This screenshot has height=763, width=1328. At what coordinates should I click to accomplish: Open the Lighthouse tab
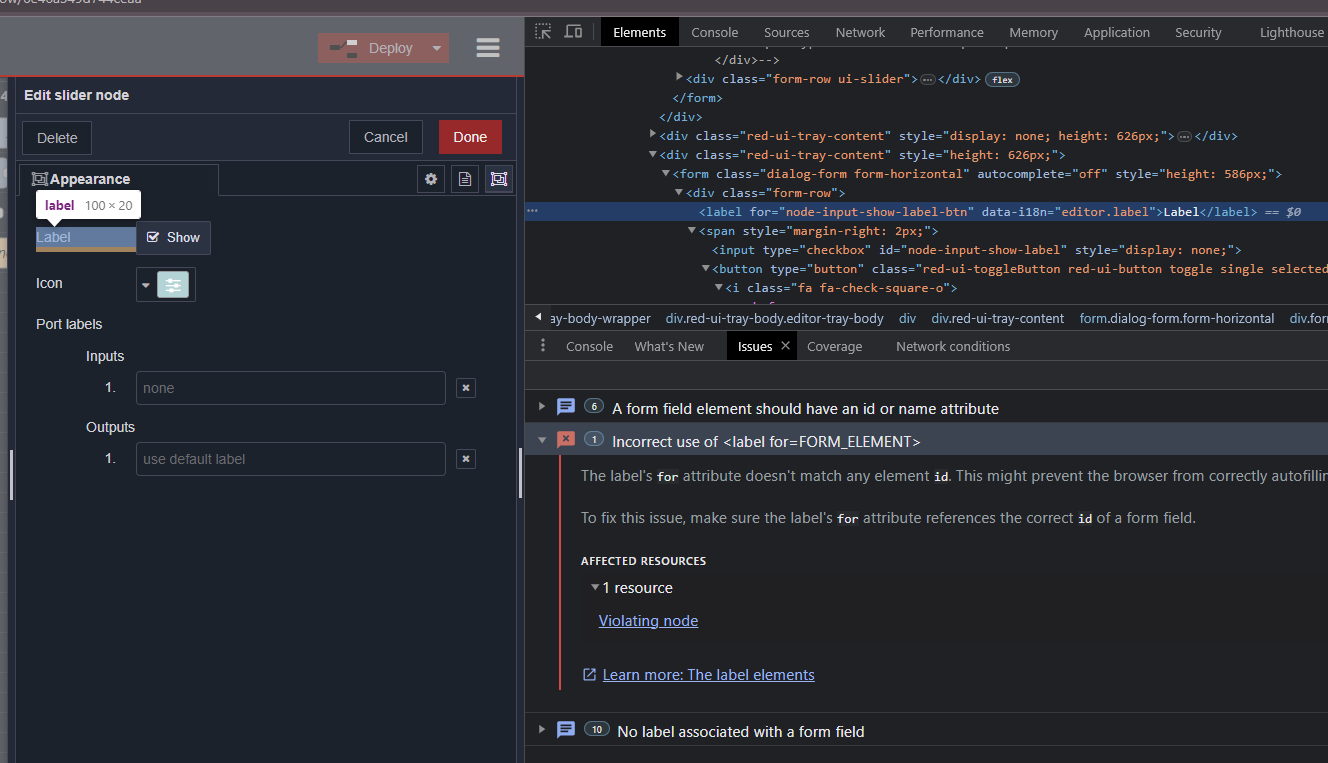pos(1292,32)
